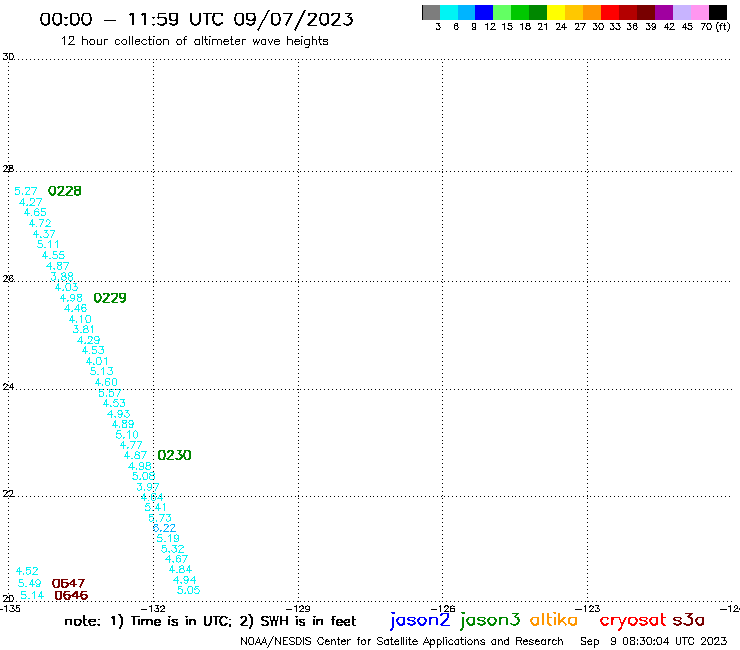Click the 5.49 wave height value
The width and height of the screenshot is (740, 650).
click(29, 583)
